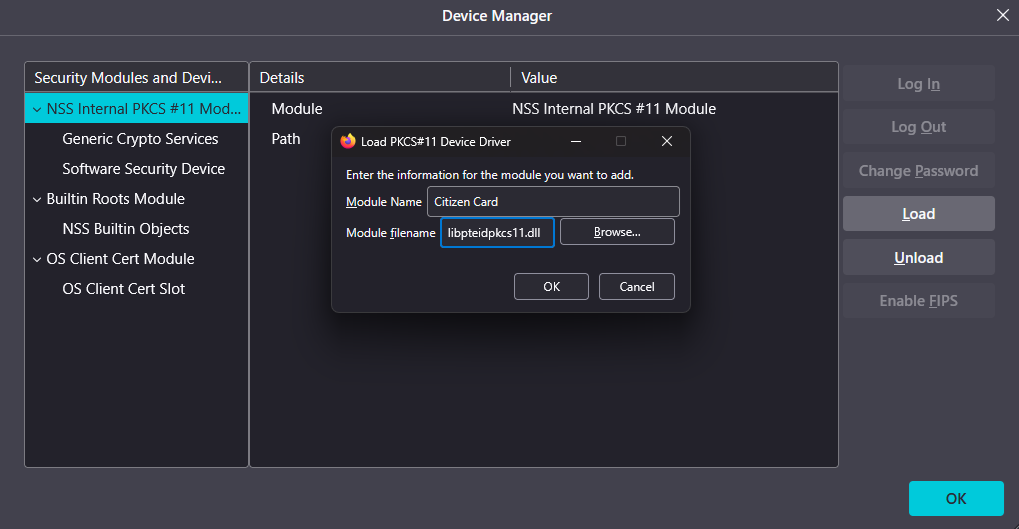Click the Module Name text field

(553, 202)
